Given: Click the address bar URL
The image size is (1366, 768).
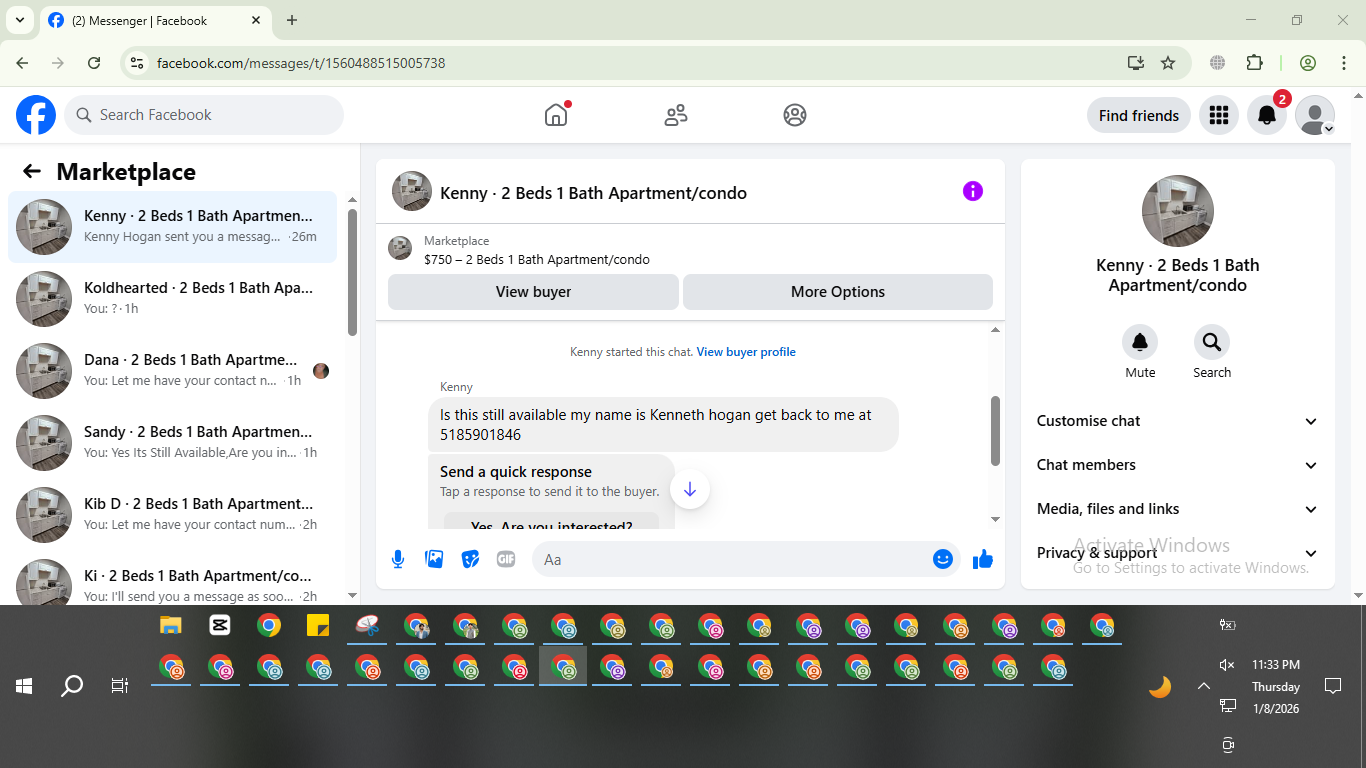Looking at the screenshot, I should coord(301,63).
